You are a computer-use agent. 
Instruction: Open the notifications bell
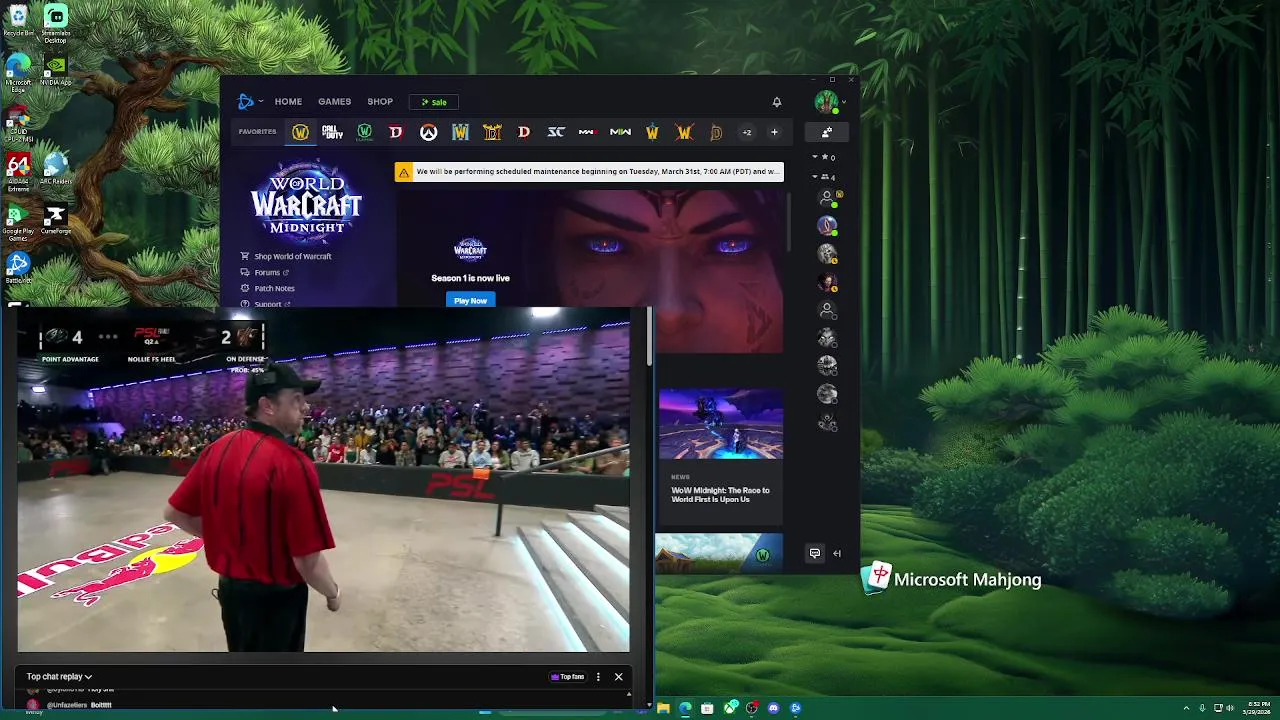776,101
